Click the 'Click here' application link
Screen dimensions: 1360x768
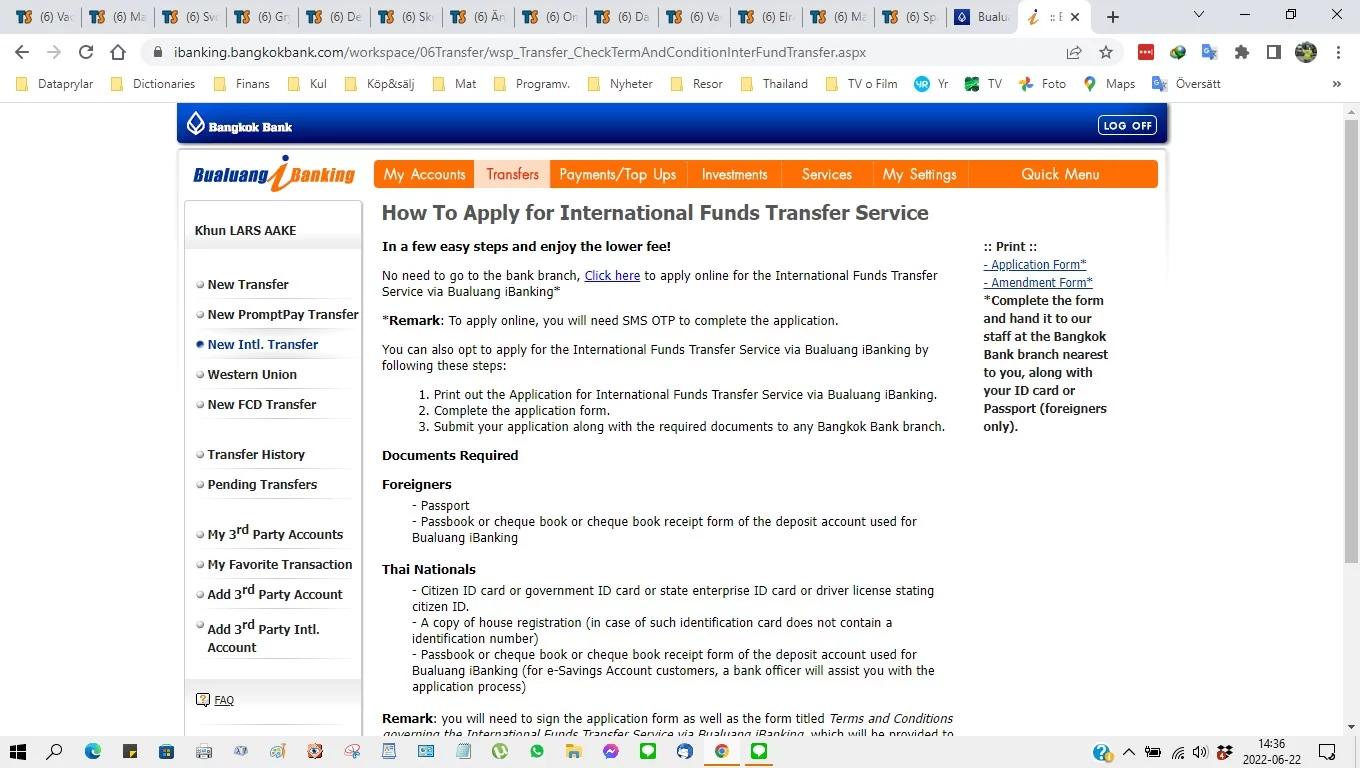coord(612,275)
